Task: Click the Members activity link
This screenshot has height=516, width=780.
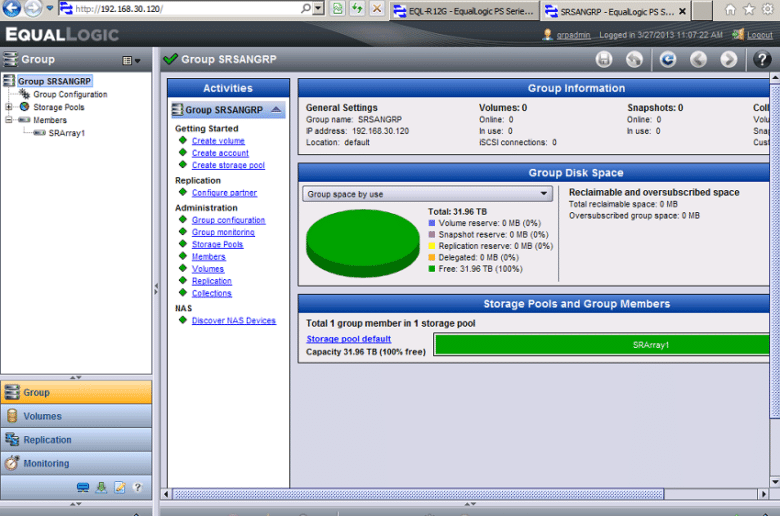Action: click(209, 256)
